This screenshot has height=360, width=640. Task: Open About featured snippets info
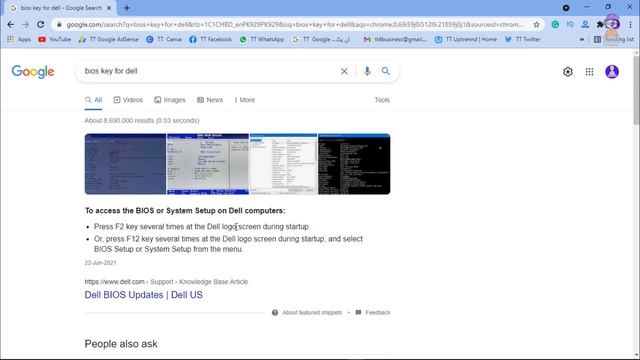coord(307,313)
